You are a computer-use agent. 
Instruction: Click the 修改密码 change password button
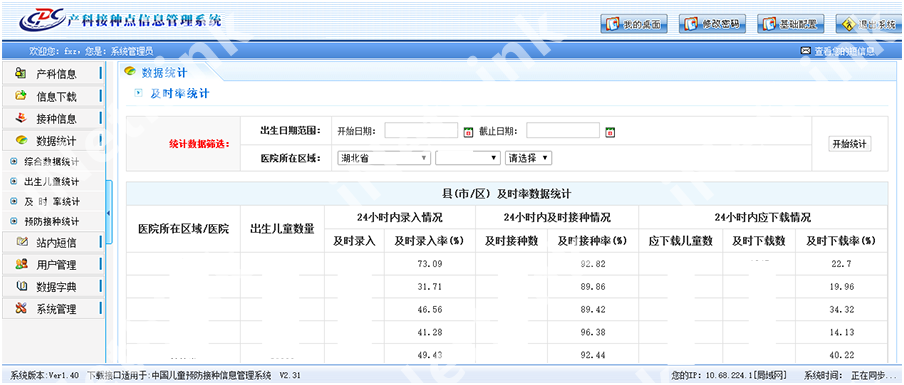(713, 24)
